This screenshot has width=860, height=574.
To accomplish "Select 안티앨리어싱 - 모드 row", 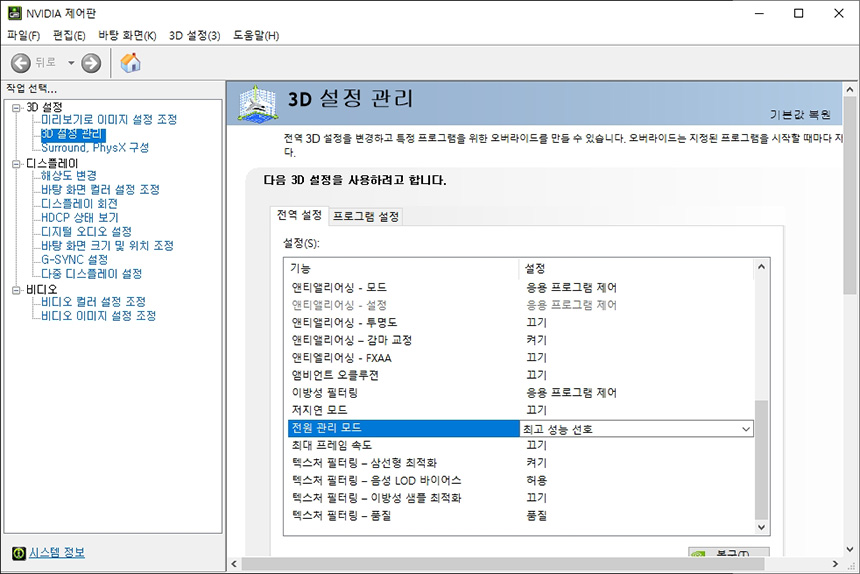I will tap(520, 287).
